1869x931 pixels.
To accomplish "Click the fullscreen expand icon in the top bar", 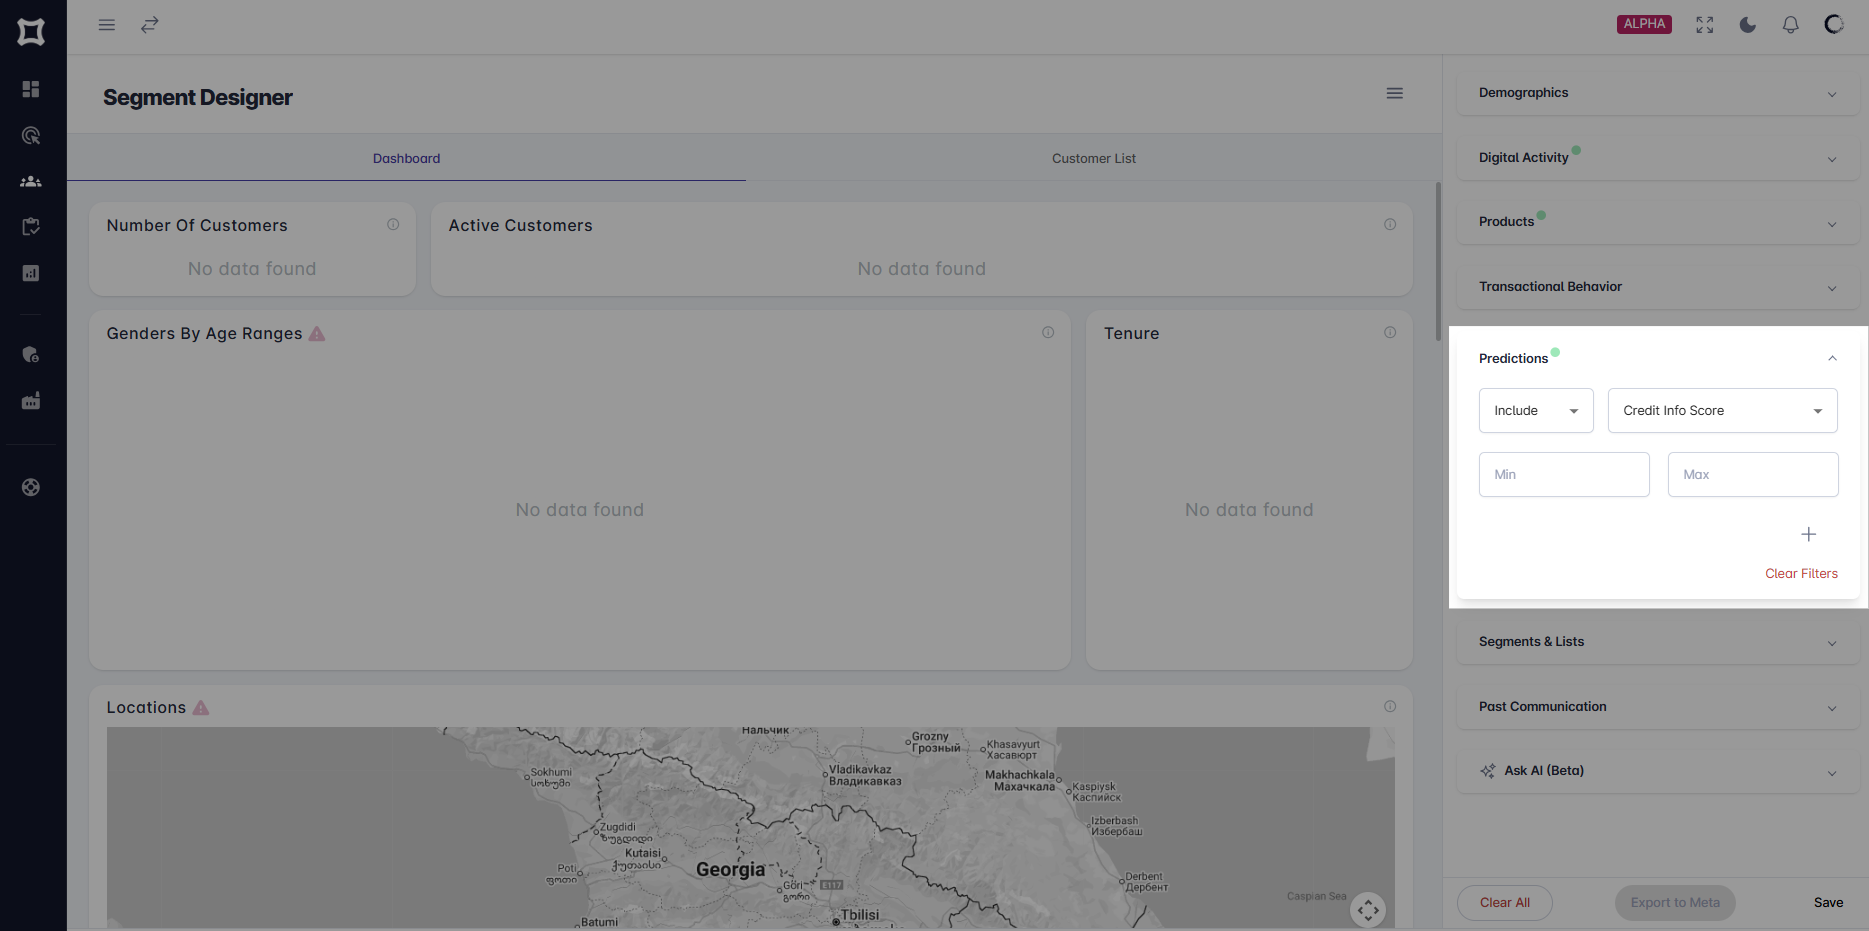I will tap(1704, 24).
